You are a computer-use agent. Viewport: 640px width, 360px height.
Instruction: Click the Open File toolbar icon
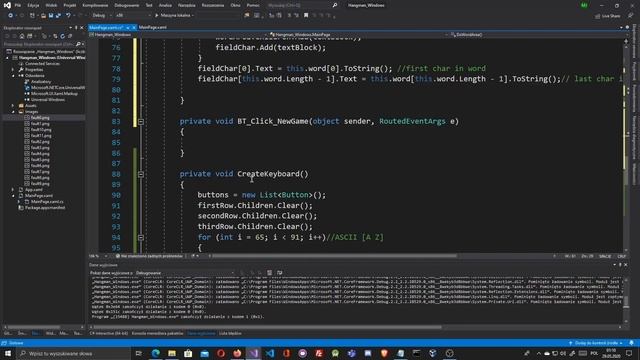point(43,16)
